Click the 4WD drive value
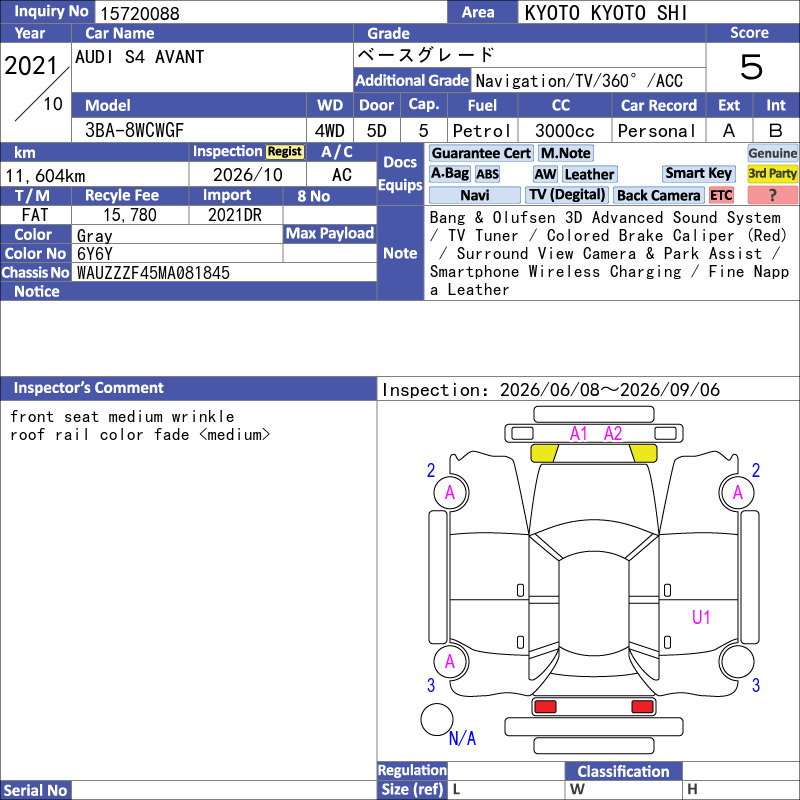The image size is (800, 800). tap(330, 131)
